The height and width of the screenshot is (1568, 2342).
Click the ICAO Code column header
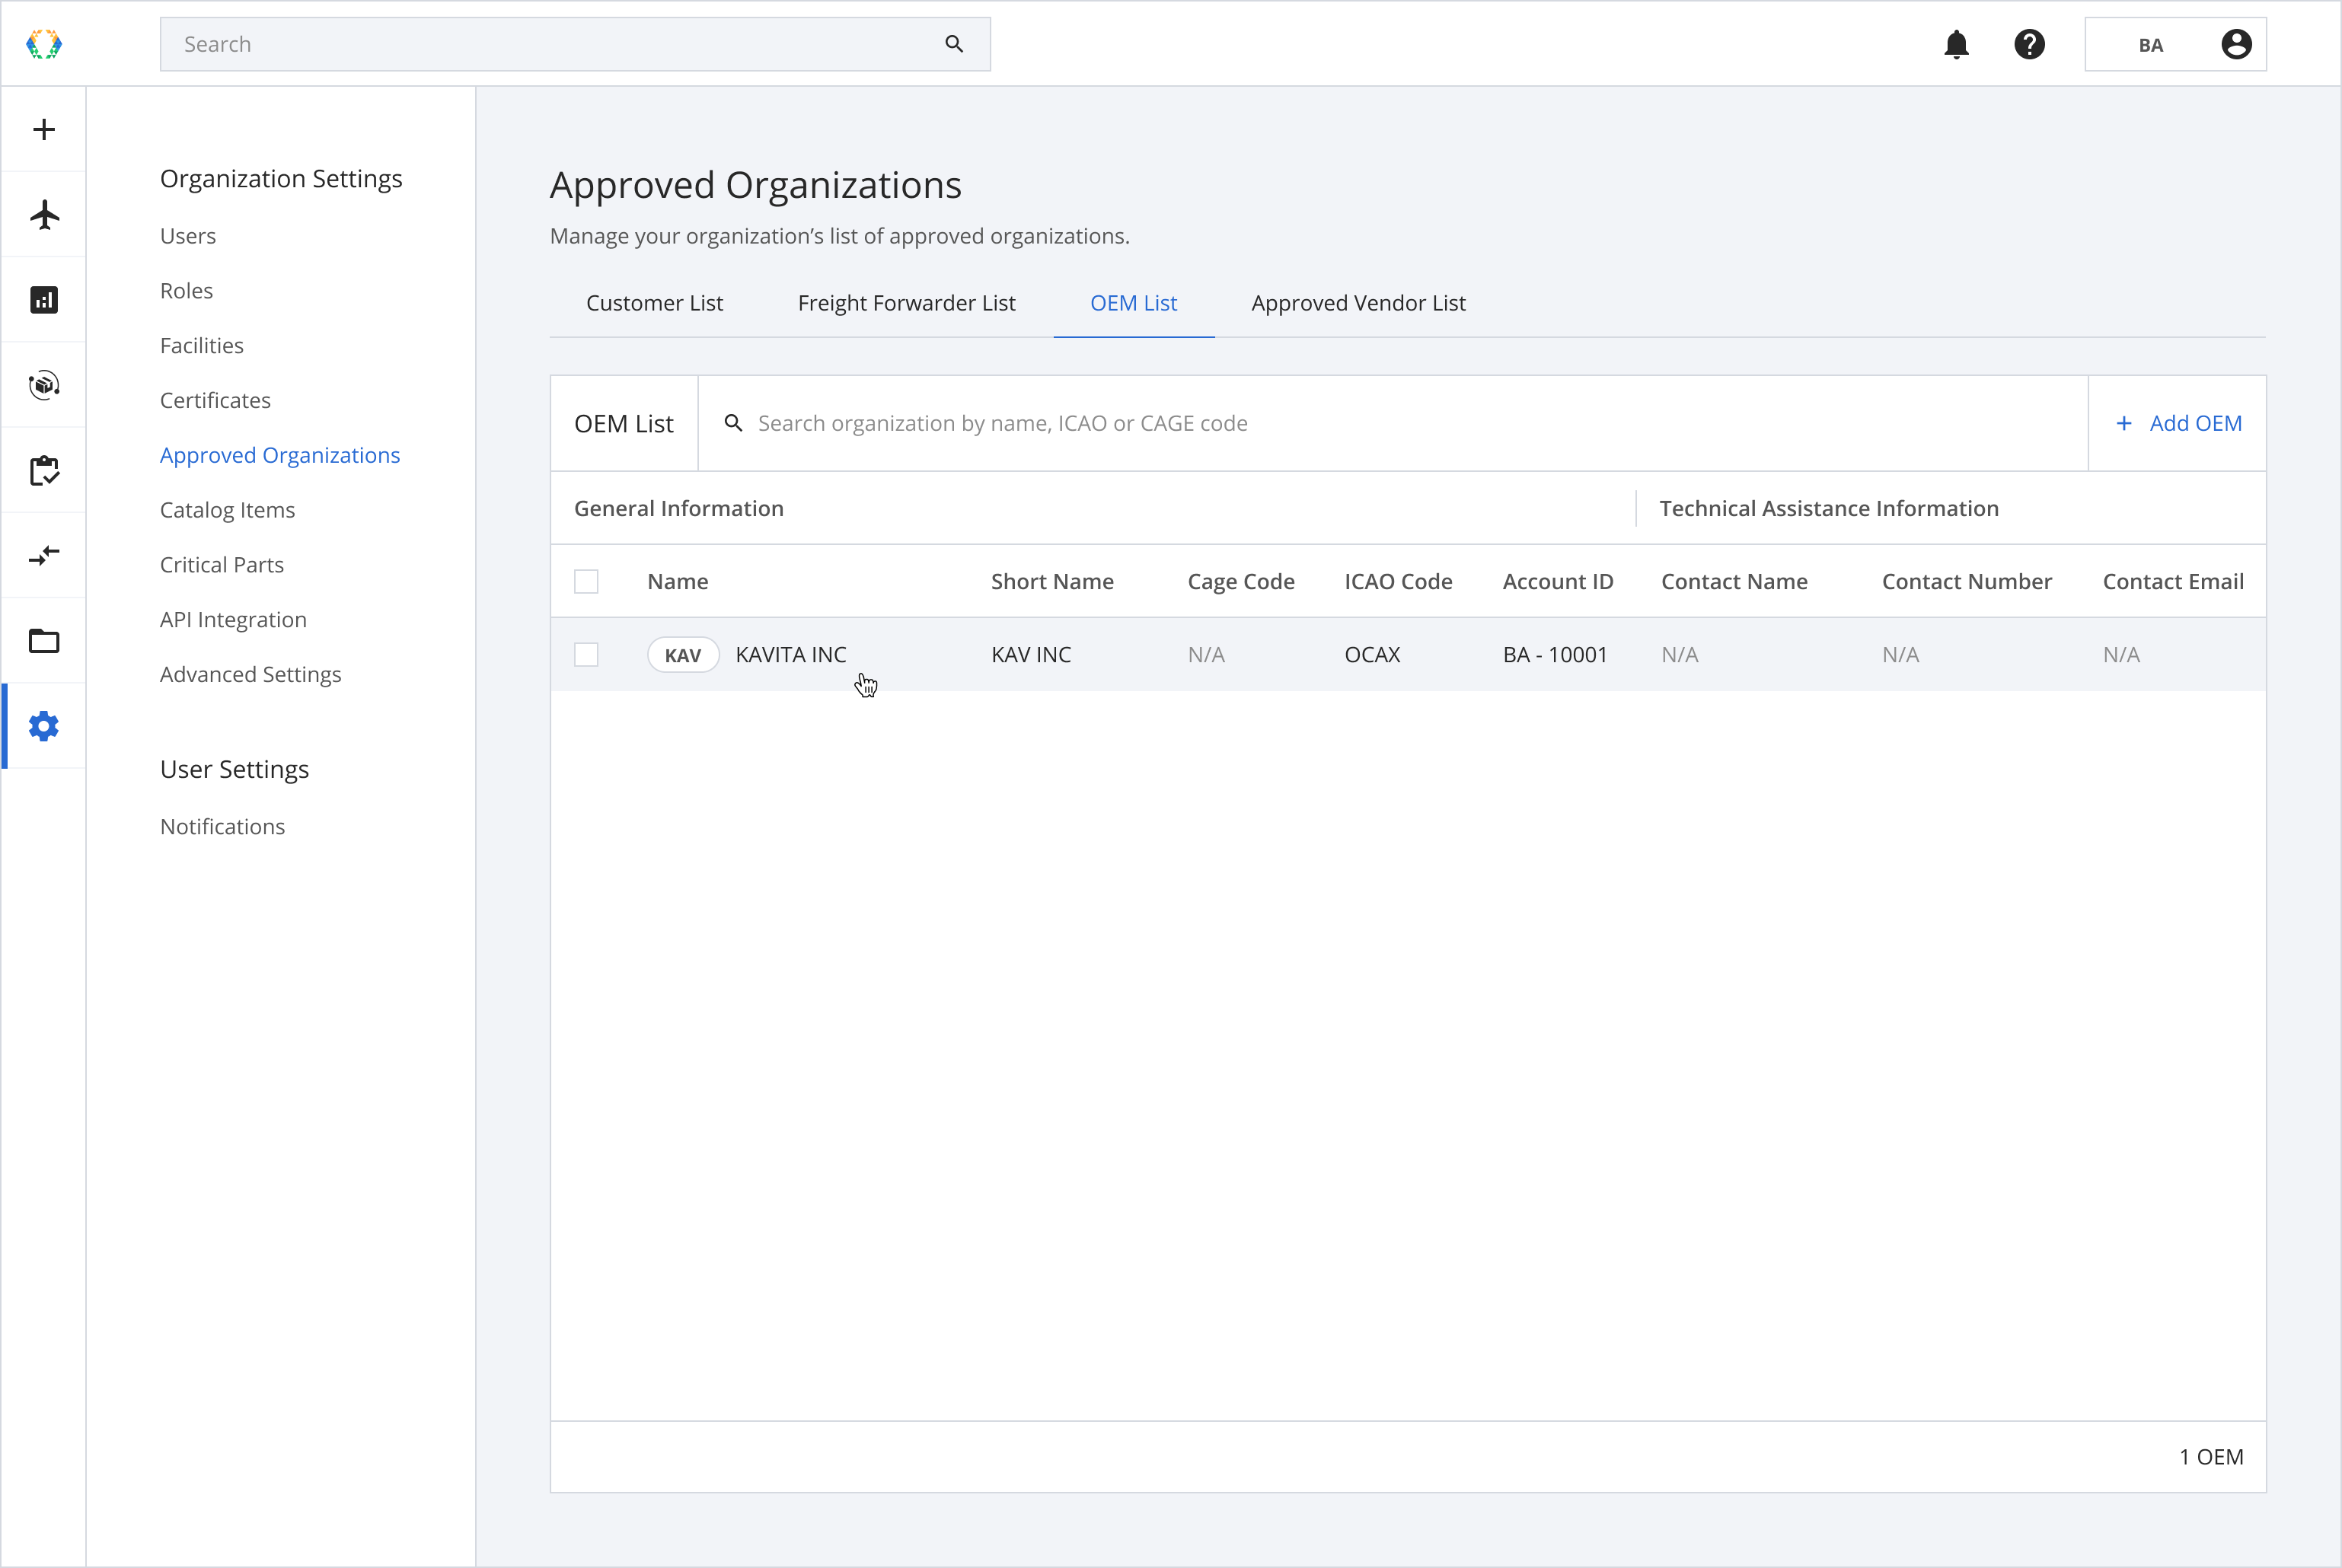coord(1398,582)
